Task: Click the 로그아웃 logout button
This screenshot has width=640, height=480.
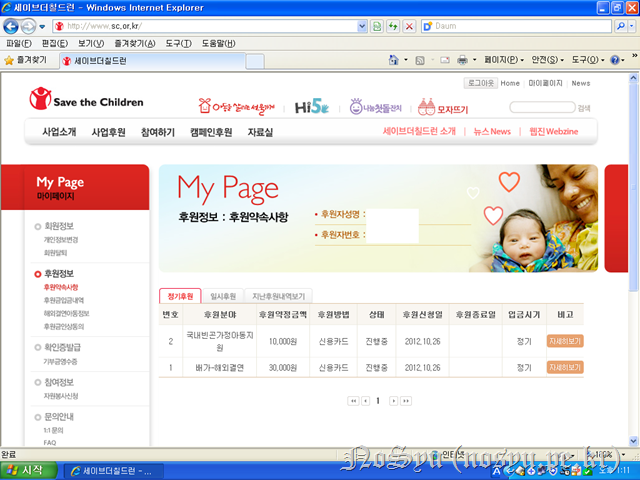Action: click(x=480, y=83)
